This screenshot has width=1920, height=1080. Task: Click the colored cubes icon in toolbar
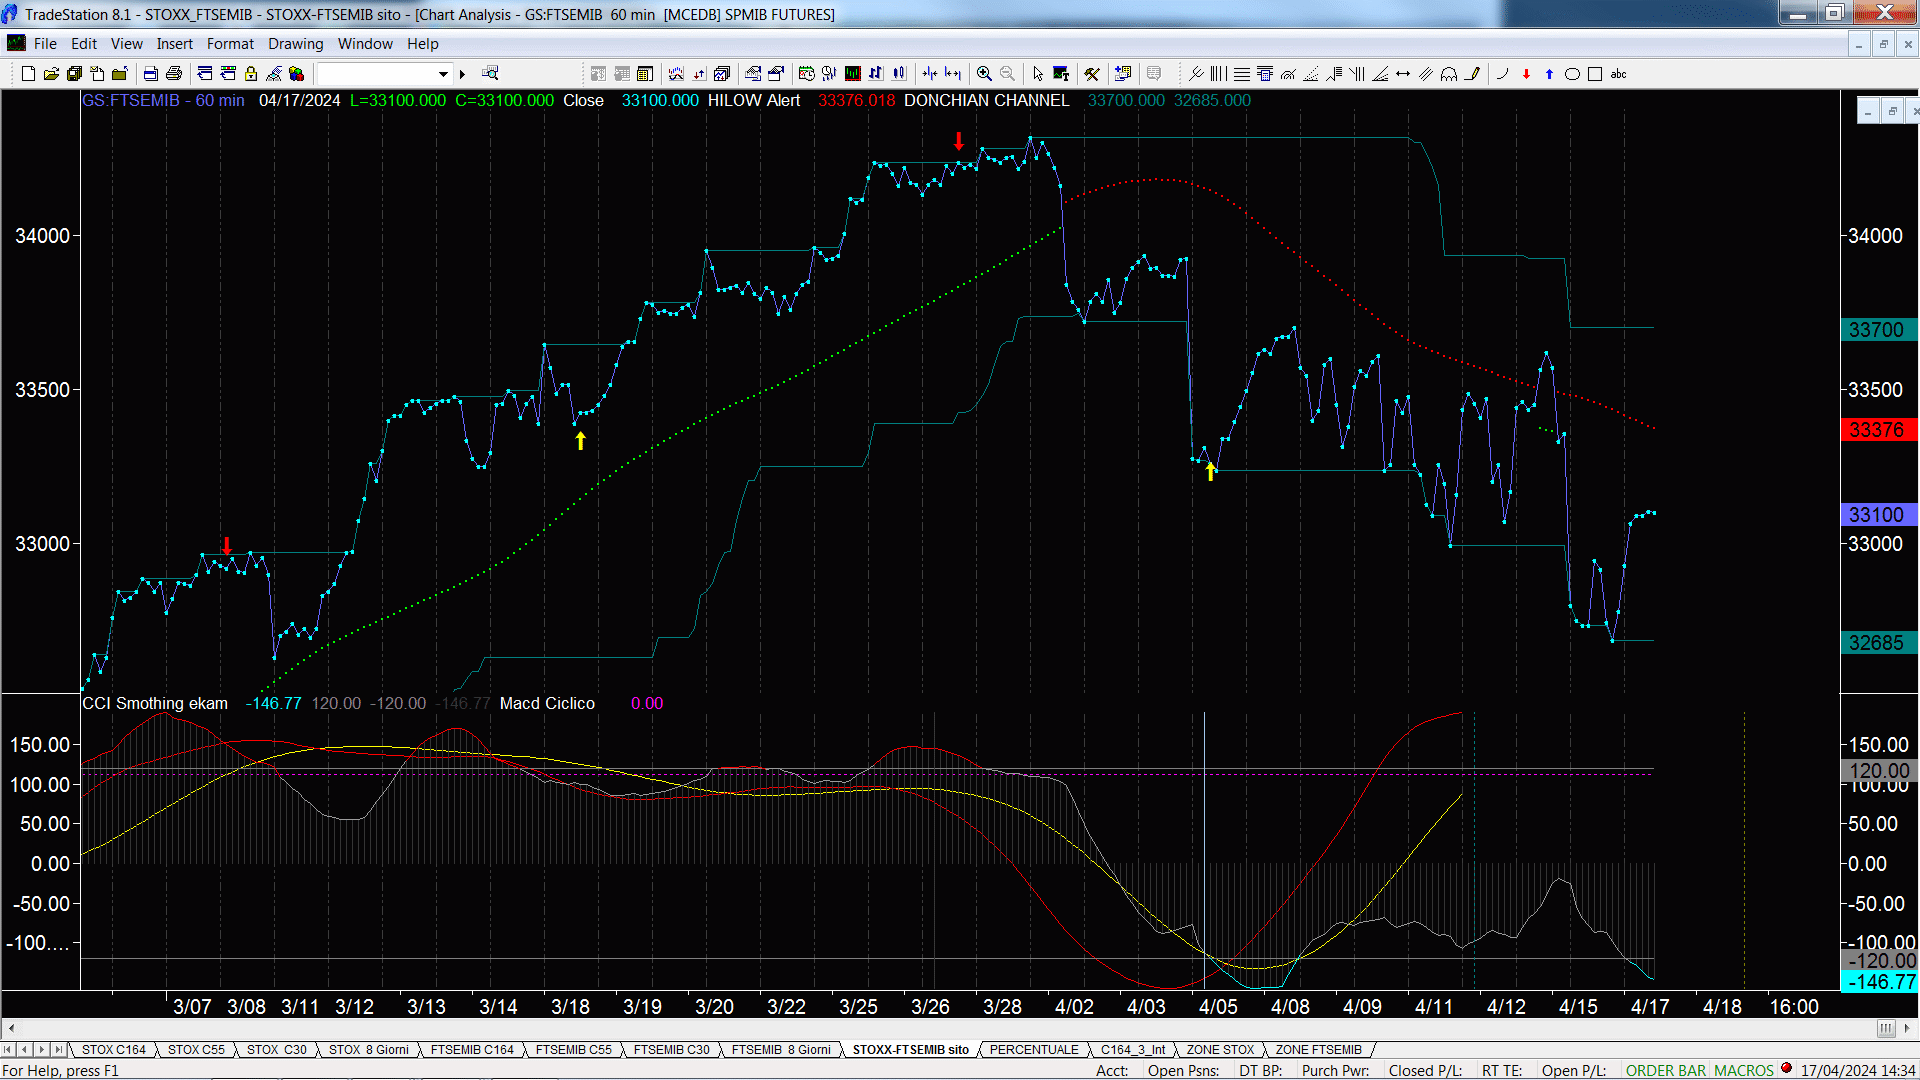296,74
